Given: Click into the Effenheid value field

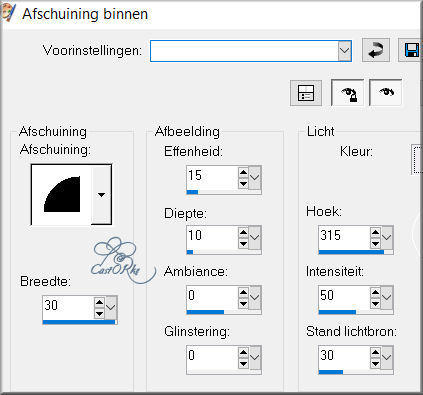Looking at the screenshot, I should pos(212,177).
